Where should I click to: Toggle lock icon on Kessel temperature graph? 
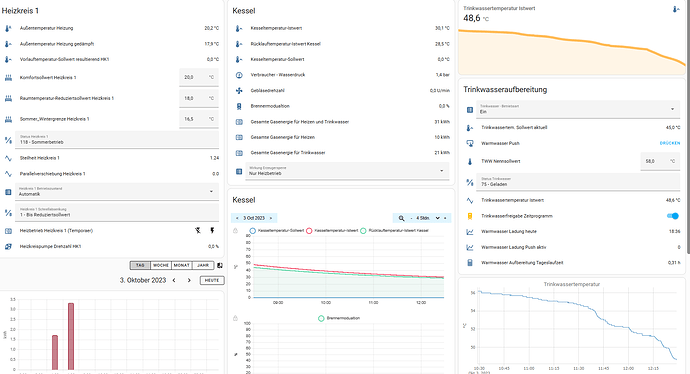(235, 231)
